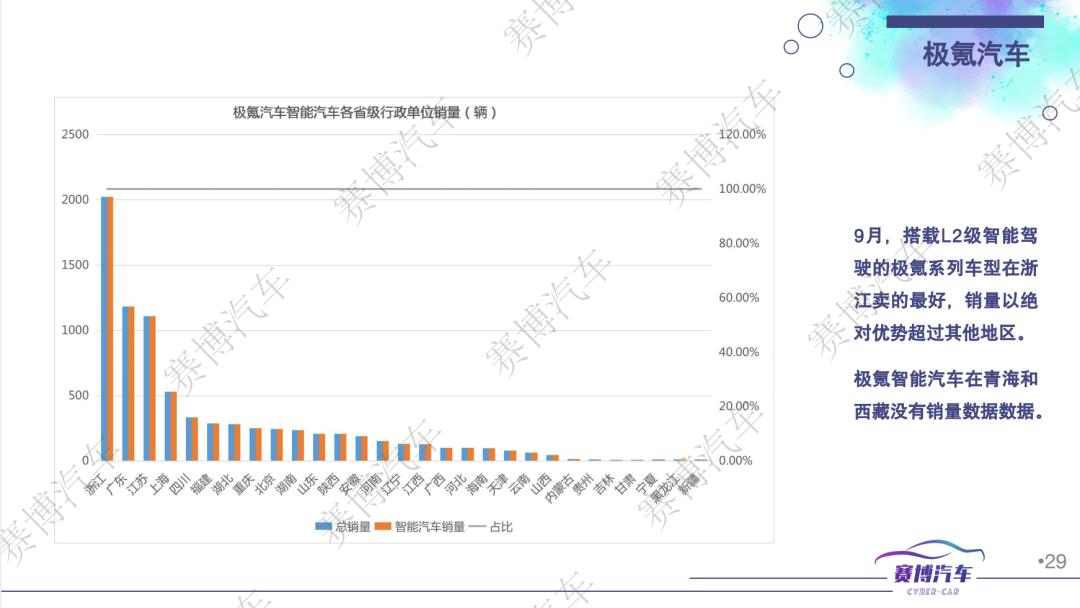Click the 安徽 axis label
Viewport: 1080px width, 608px height.
[x=351, y=483]
